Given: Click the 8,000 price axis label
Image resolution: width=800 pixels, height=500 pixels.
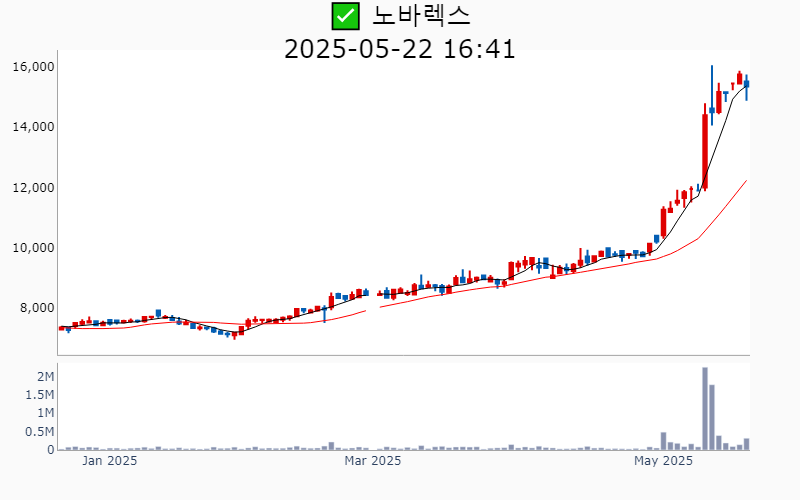Looking at the screenshot, I should pos(37,308).
